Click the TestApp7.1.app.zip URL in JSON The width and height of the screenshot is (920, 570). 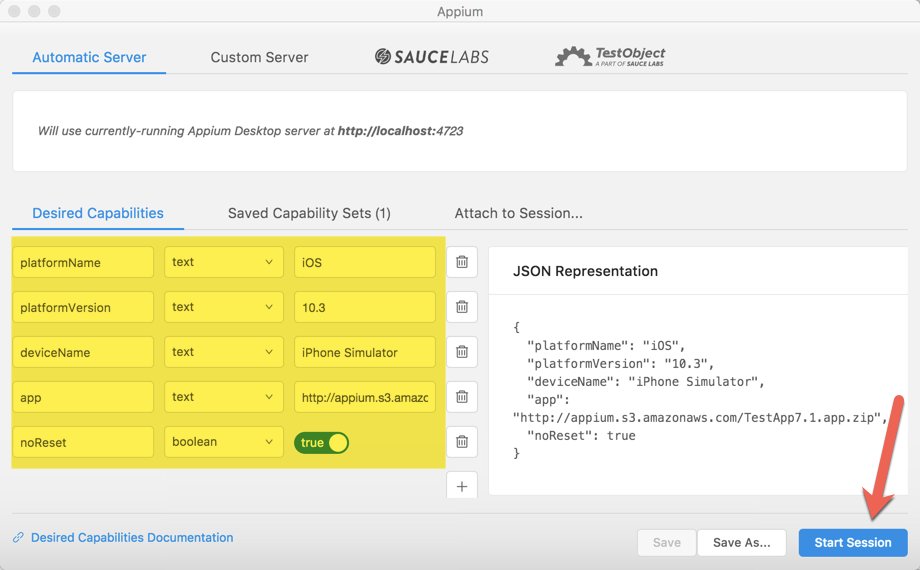[701, 418]
